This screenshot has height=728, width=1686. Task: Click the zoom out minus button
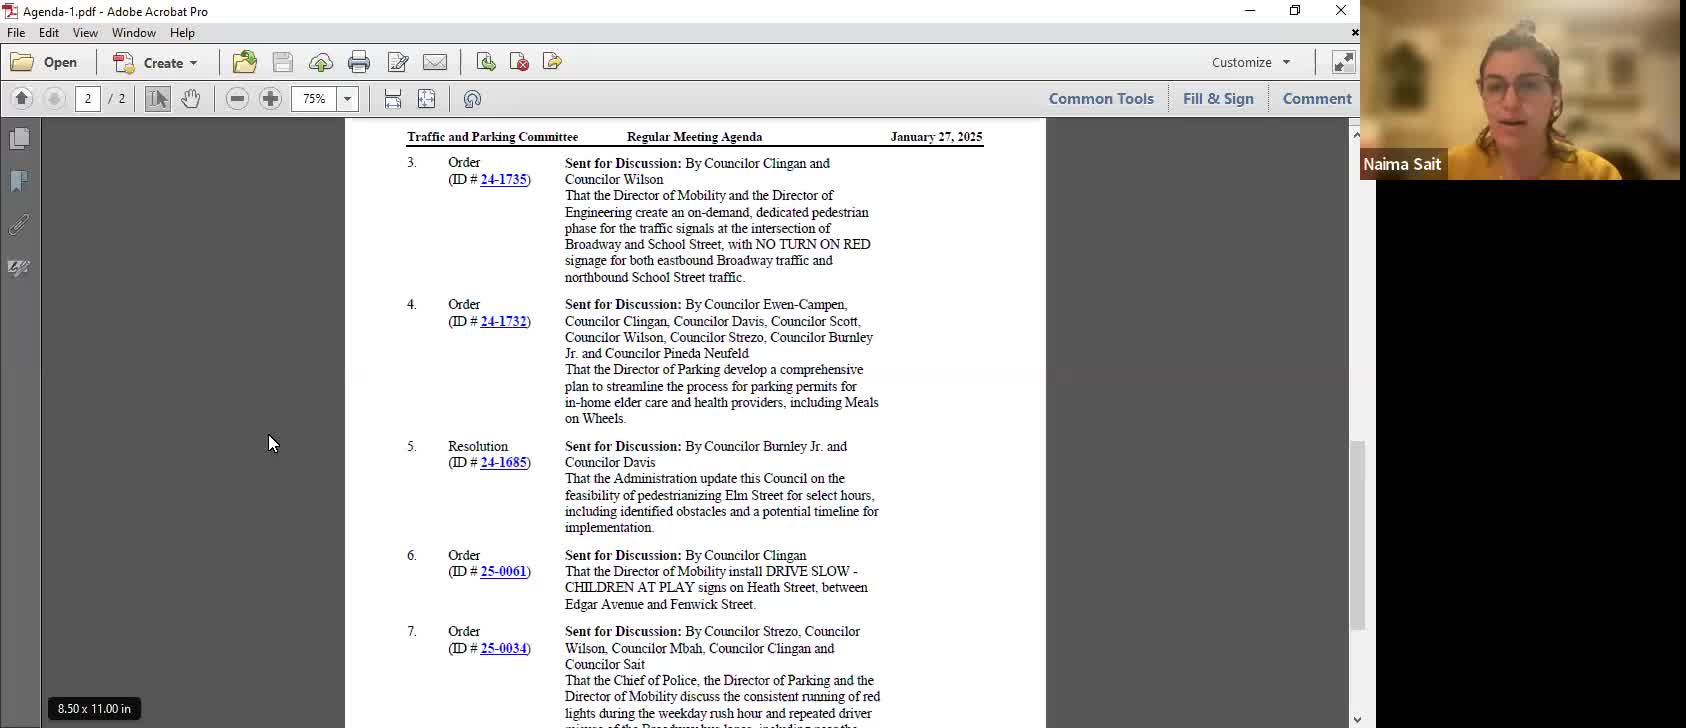(237, 99)
